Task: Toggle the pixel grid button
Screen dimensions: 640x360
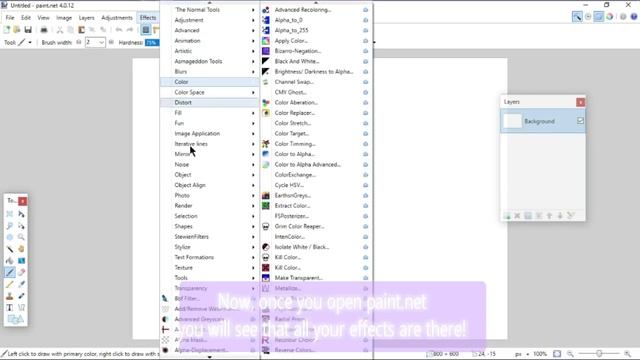Action: coord(146,30)
